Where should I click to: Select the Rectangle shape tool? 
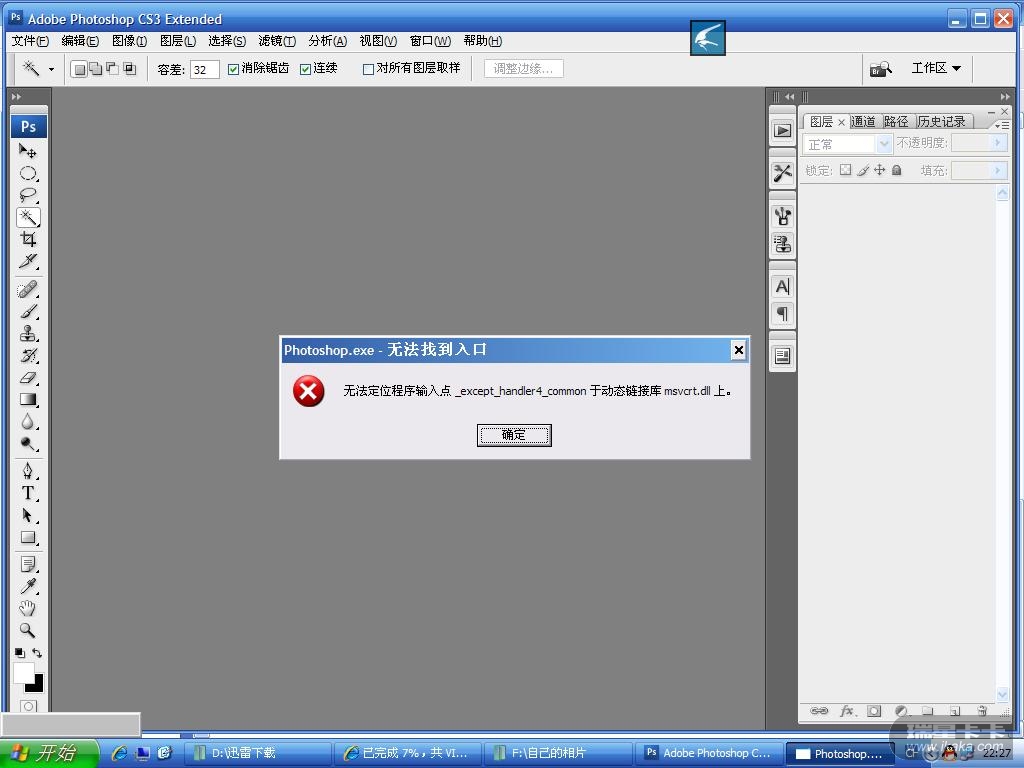pyautogui.click(x=27, y=537)
